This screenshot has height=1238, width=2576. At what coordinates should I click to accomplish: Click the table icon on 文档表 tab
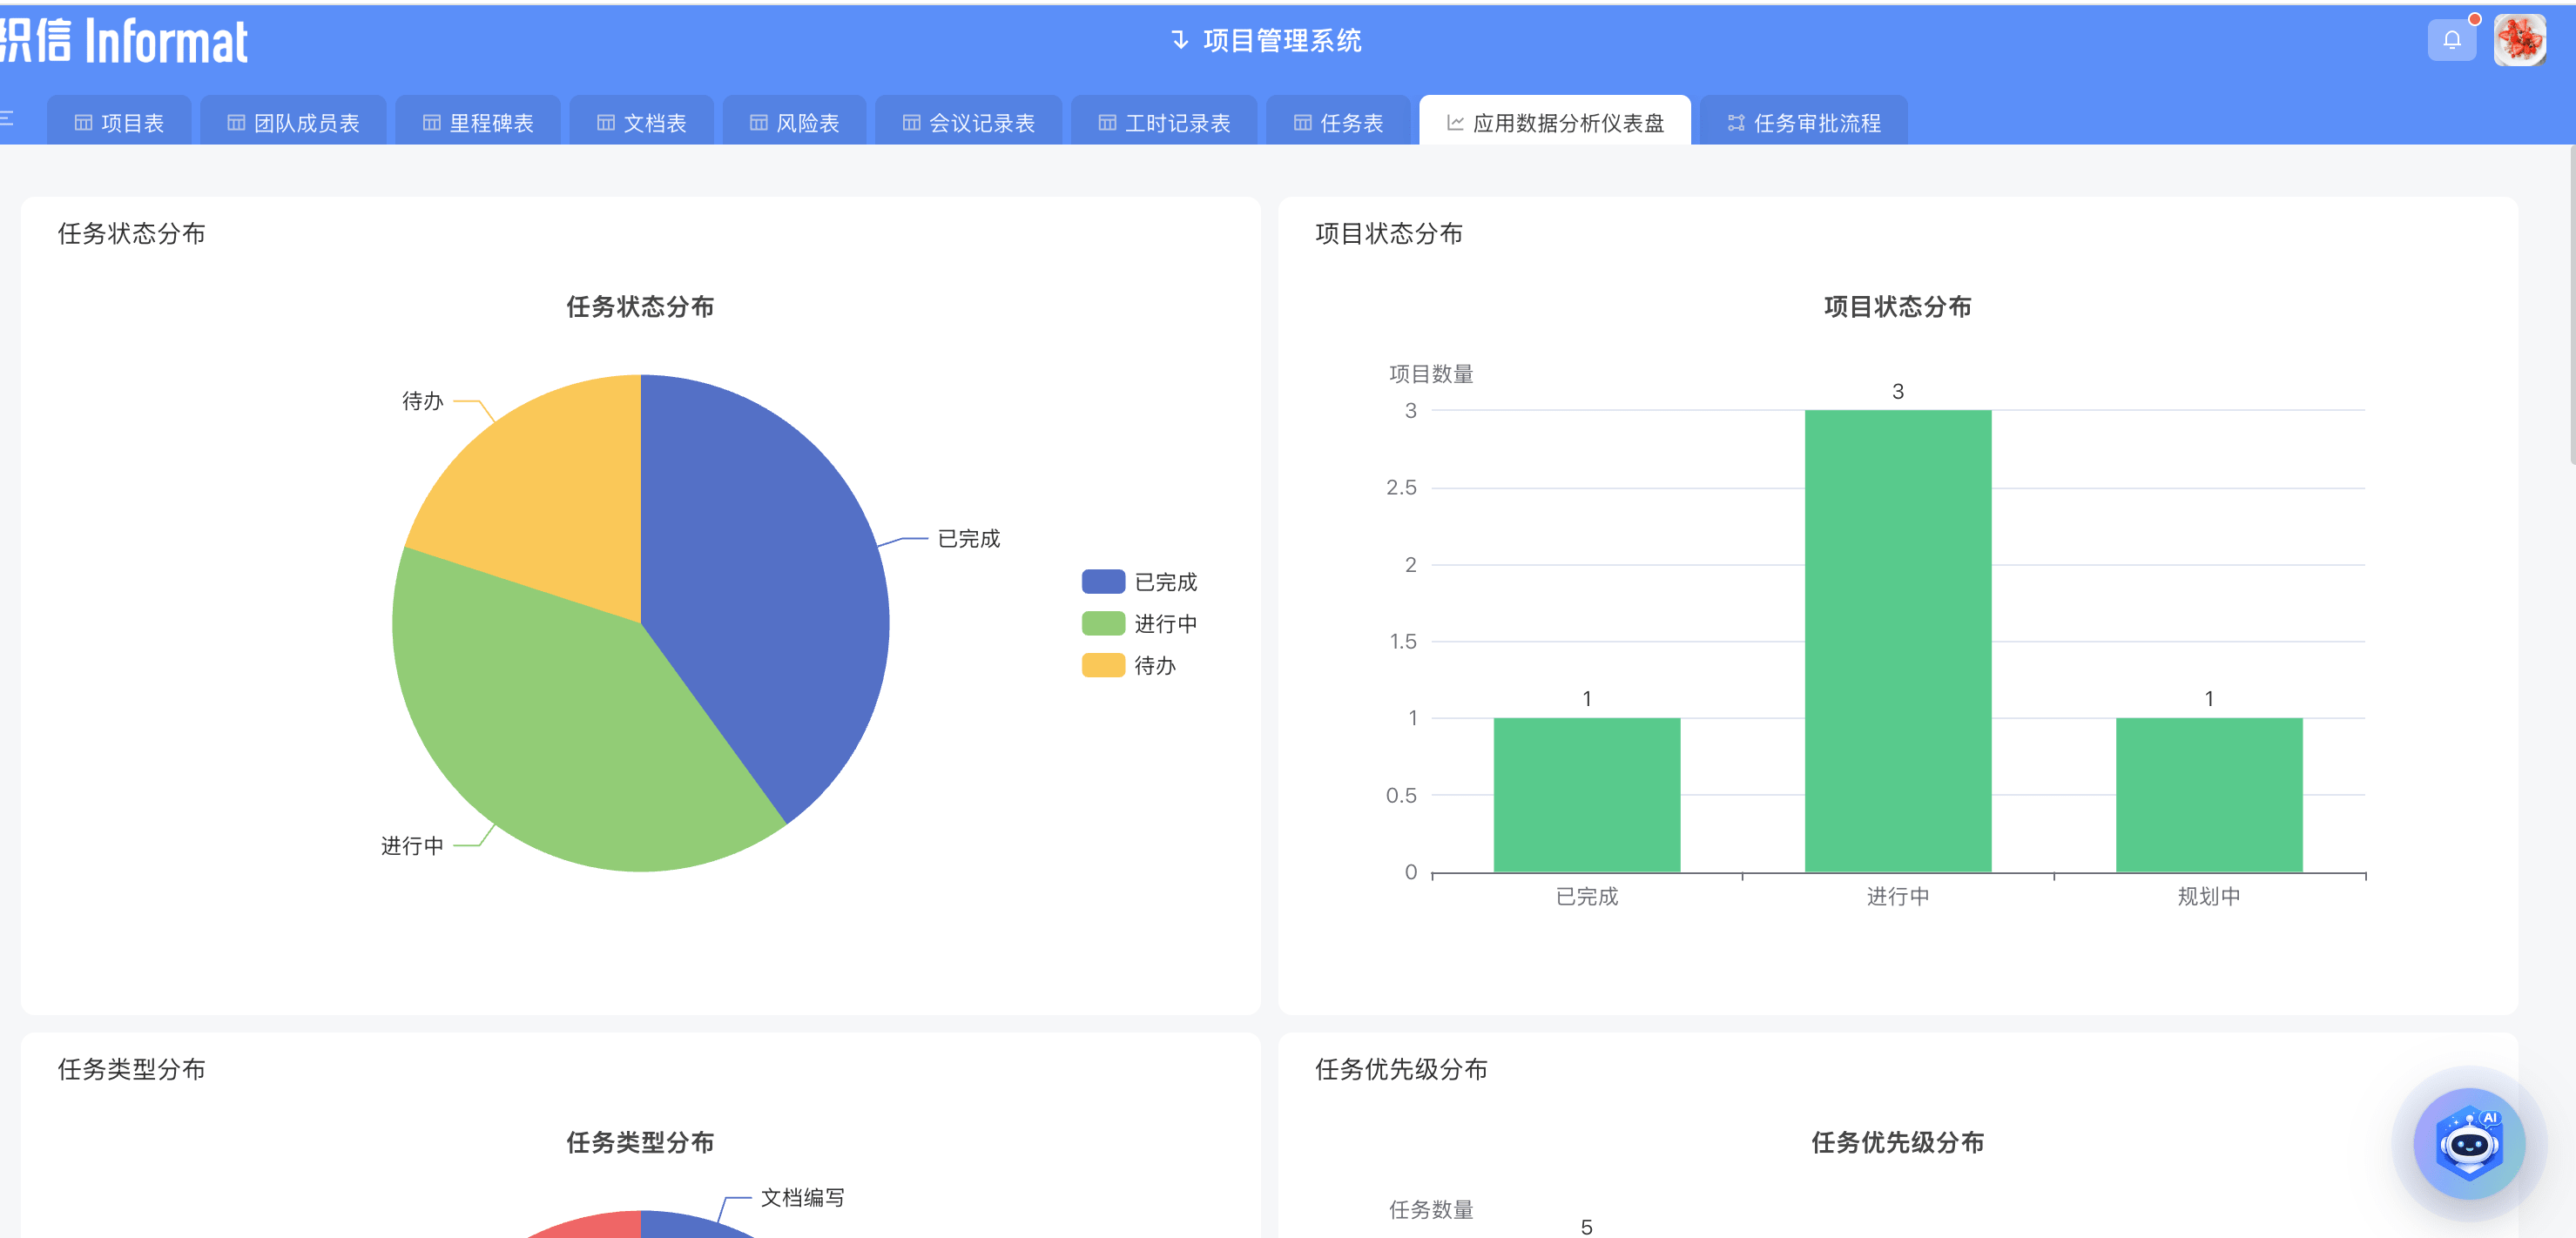click(605, 123)
